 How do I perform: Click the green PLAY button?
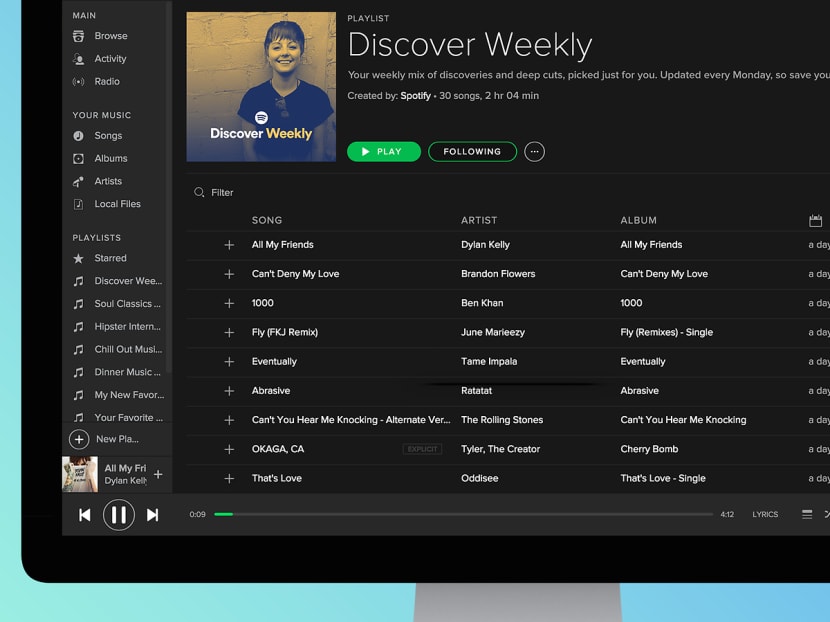tap(384, 151)
